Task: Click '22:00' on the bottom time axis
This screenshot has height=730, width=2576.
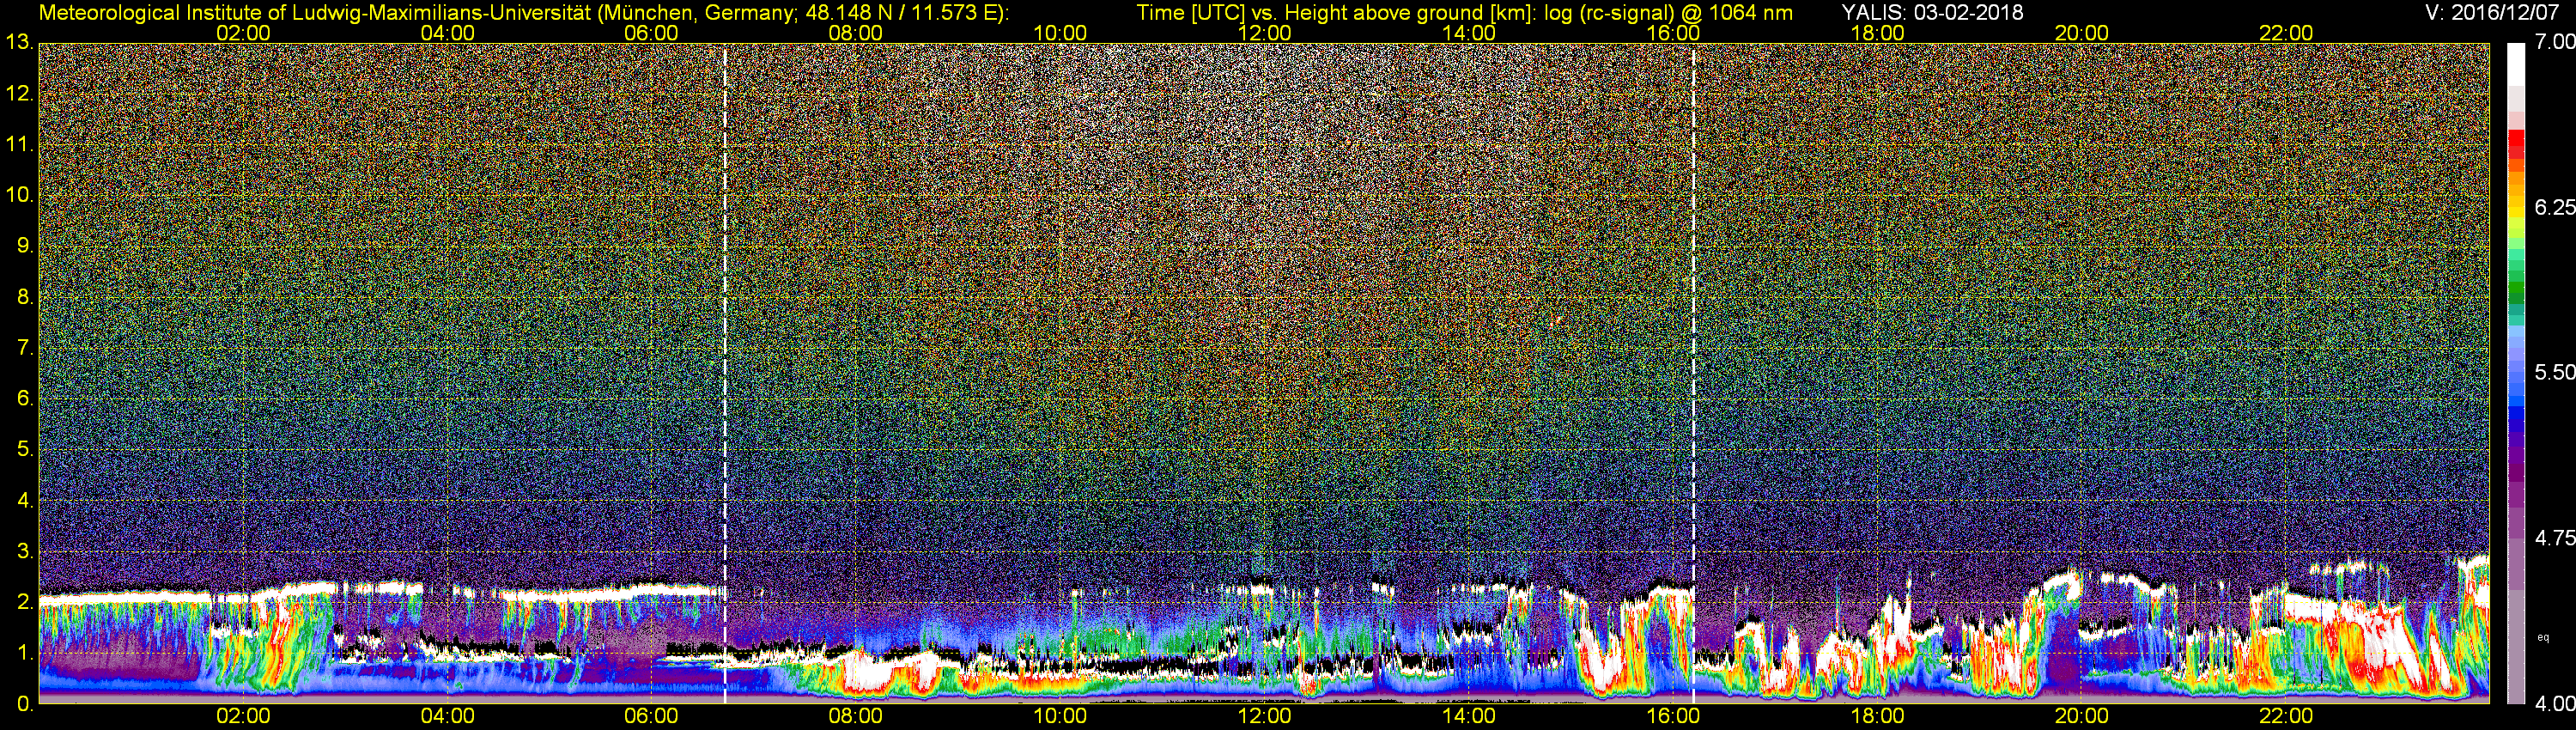Action: tap(2286, 716)
